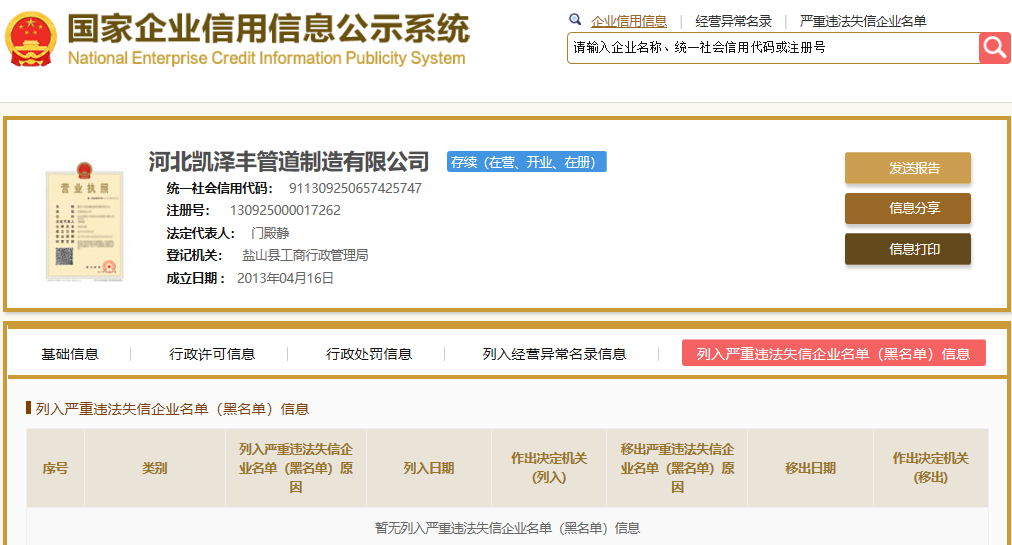
Task: Click the national emblem logo
Action: pos(30,39)
